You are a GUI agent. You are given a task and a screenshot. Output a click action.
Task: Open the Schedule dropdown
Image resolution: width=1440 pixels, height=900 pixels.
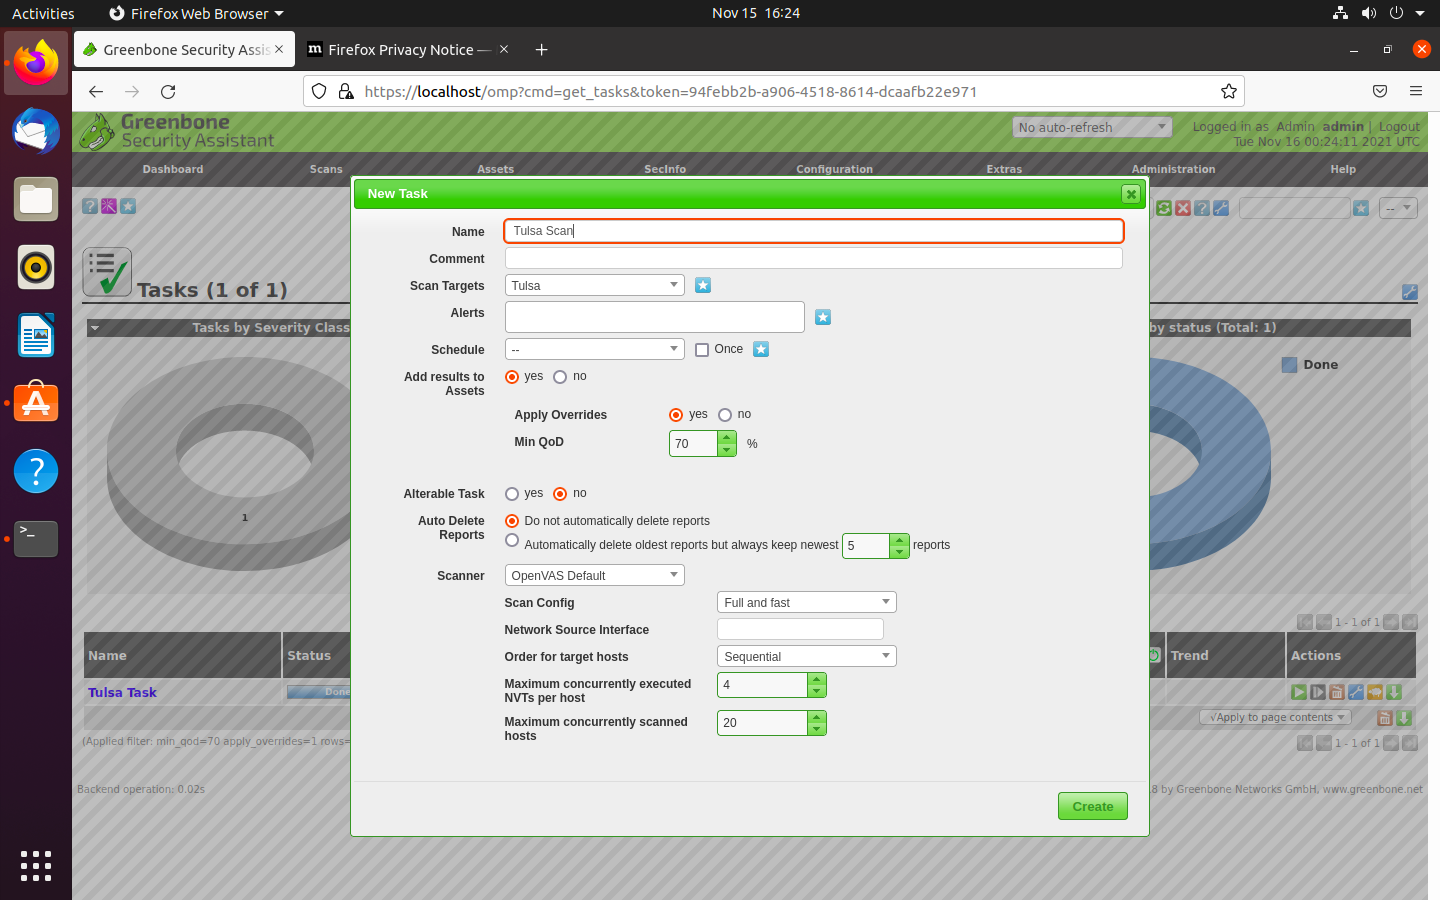(x=595, y=349)
